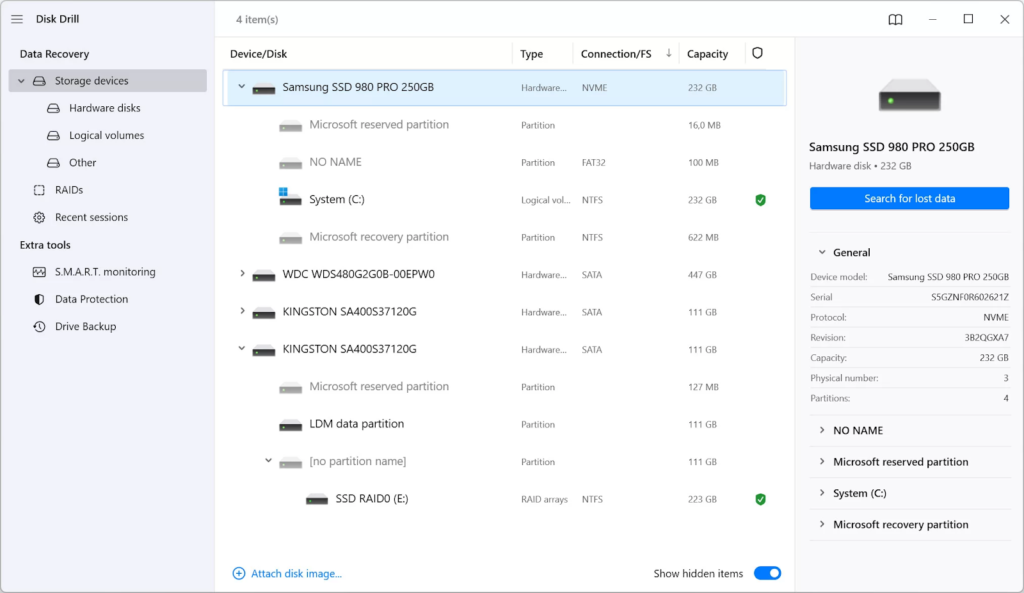Image resolution: width=1024 pixels, height=593 pixels.
Task: Click the green protection badge on SSD RAID0
Action: (761, 498)
